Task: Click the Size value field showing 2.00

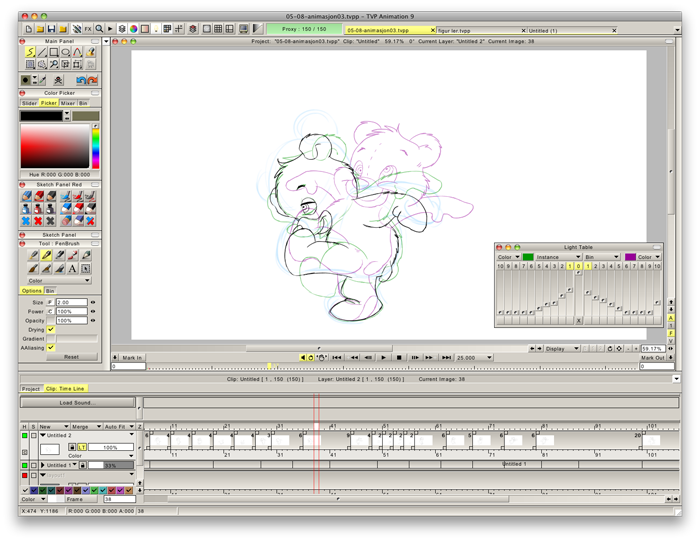Action: 71,302
